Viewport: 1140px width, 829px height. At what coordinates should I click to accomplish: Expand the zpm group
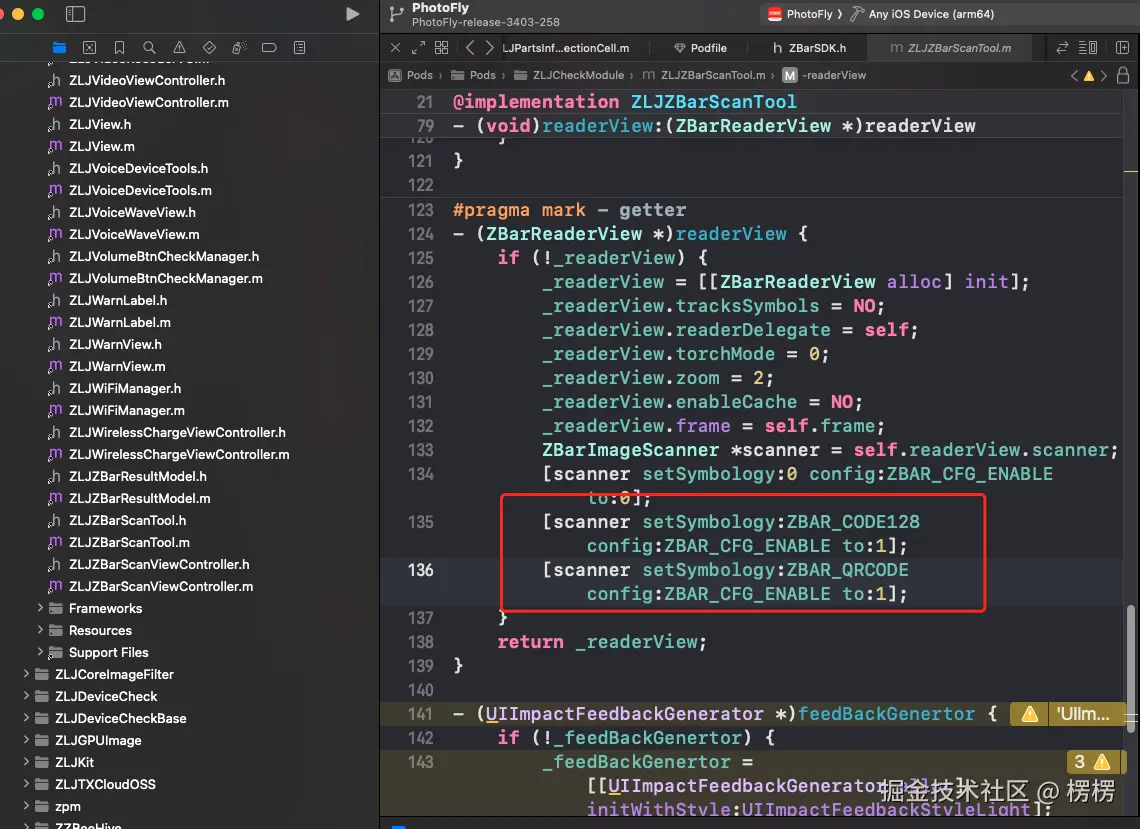26,806
